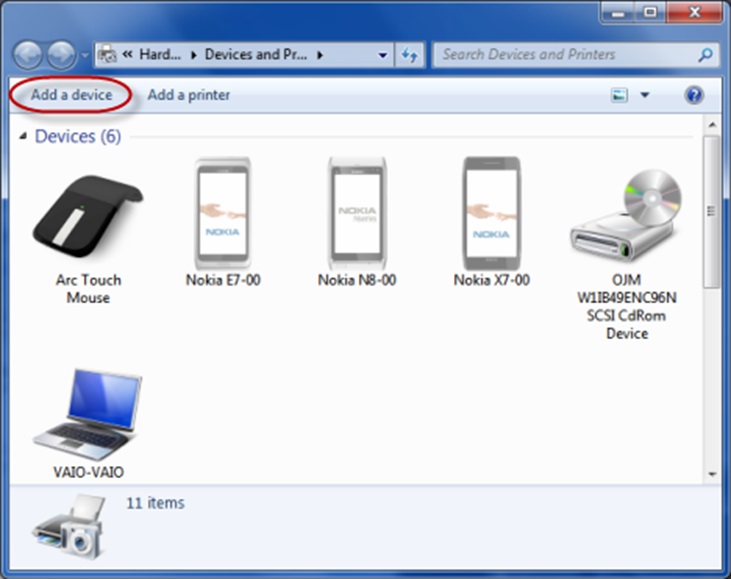The height and width of the screenshot is (579, 731).
Task: Click the scrollbar down arrow
Action: coord(712,474)
